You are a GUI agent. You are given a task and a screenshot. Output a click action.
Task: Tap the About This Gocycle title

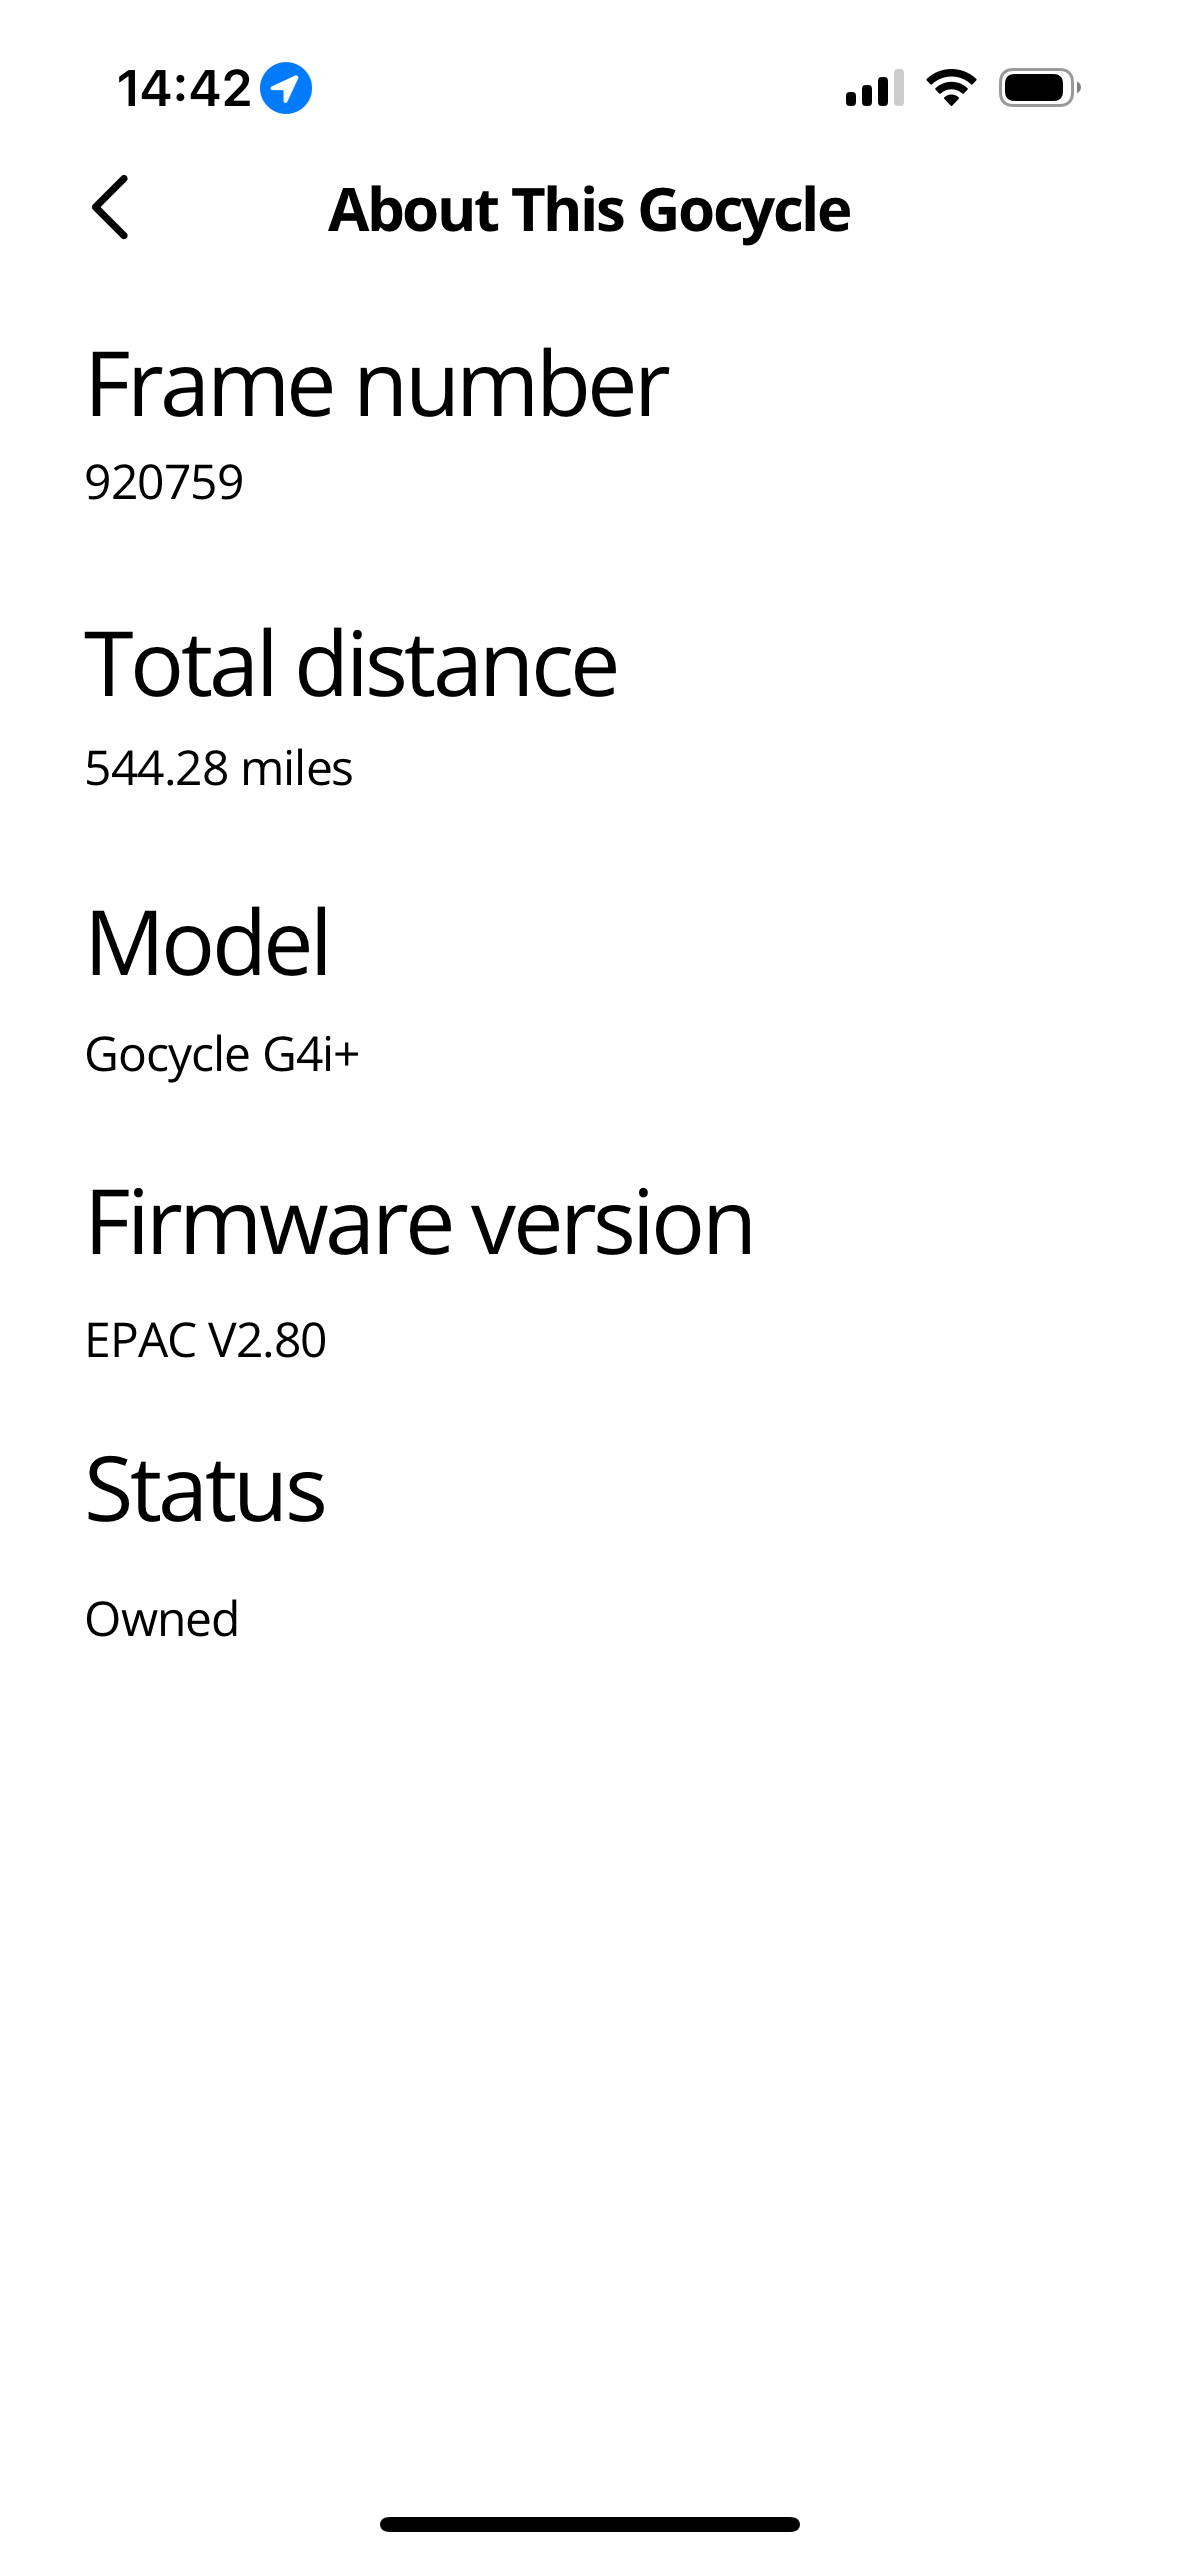point(589,210)
